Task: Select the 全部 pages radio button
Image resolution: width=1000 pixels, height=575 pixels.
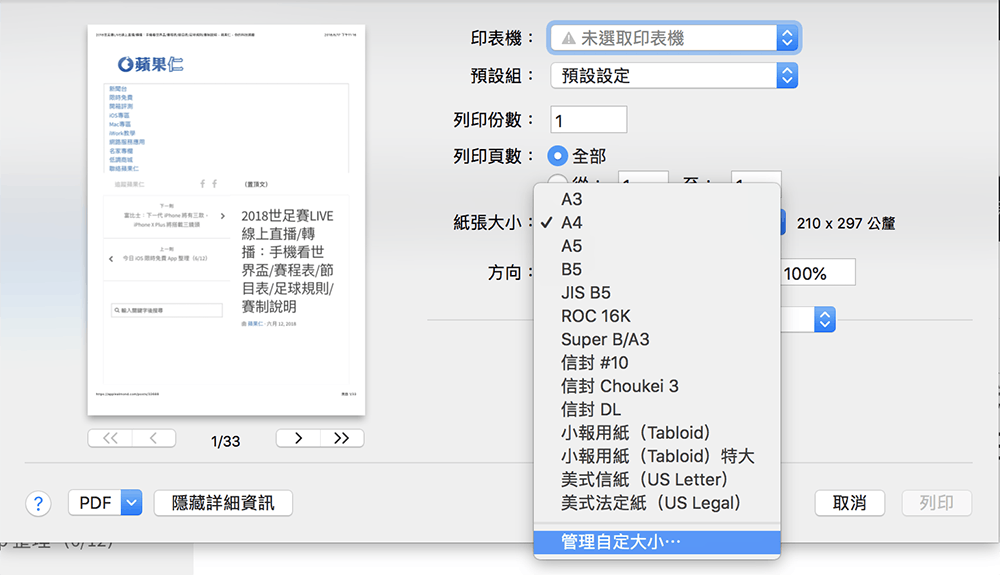Action: 558,156
